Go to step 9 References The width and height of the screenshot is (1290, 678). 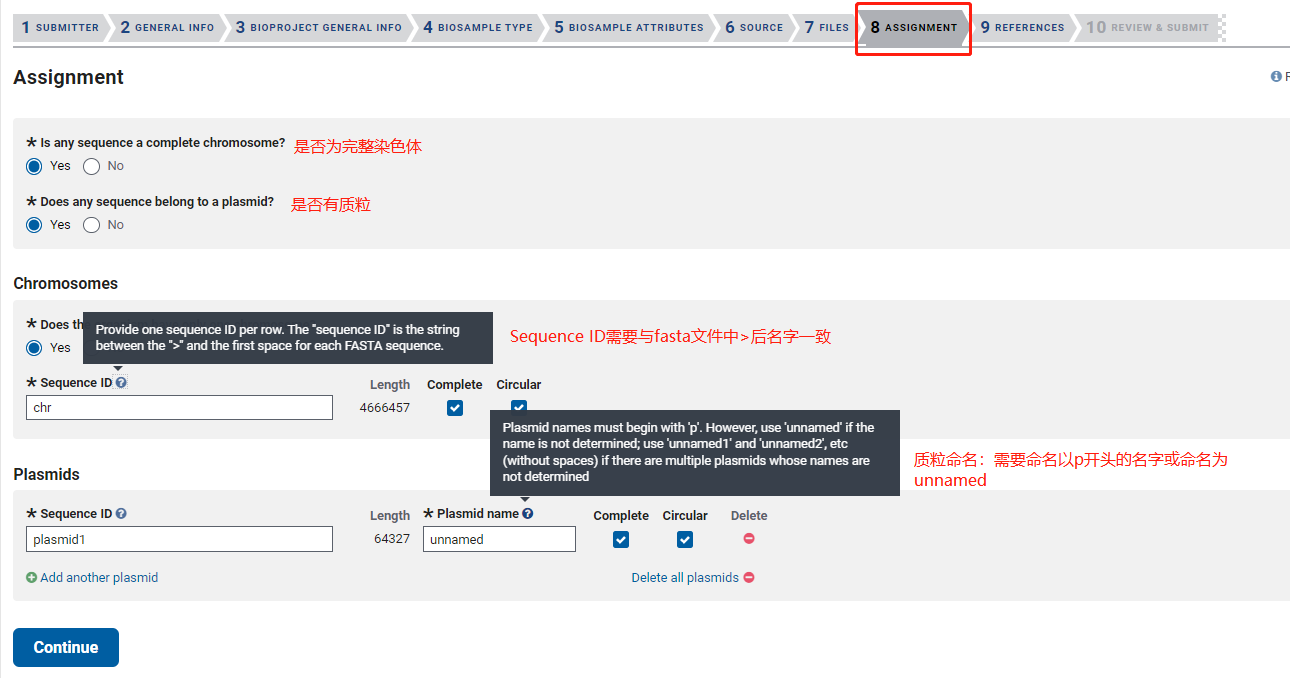click(x=1022, y=27)
